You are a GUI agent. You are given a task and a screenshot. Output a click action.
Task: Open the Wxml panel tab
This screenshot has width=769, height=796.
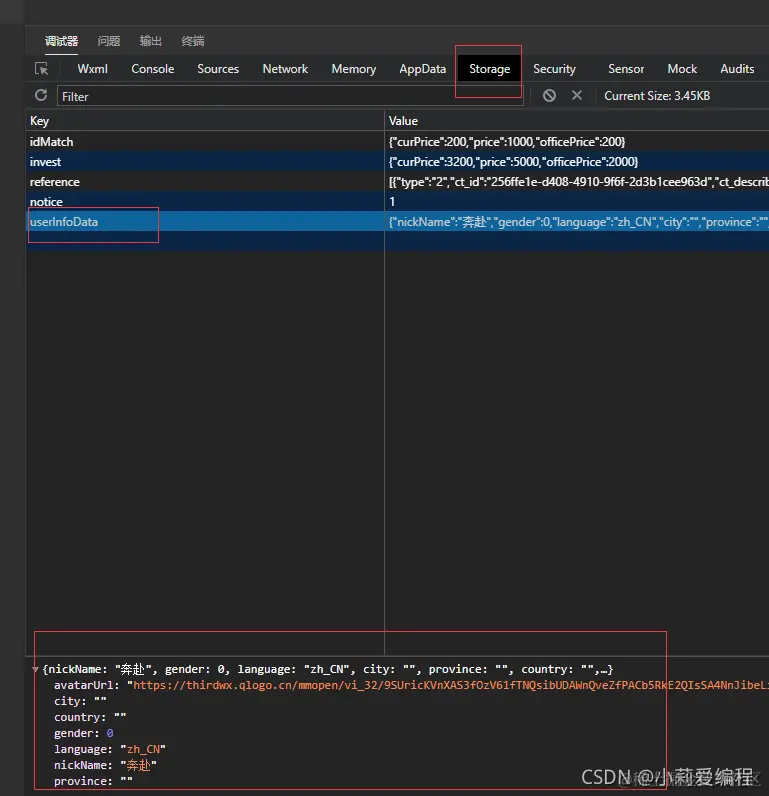[92, 69]
